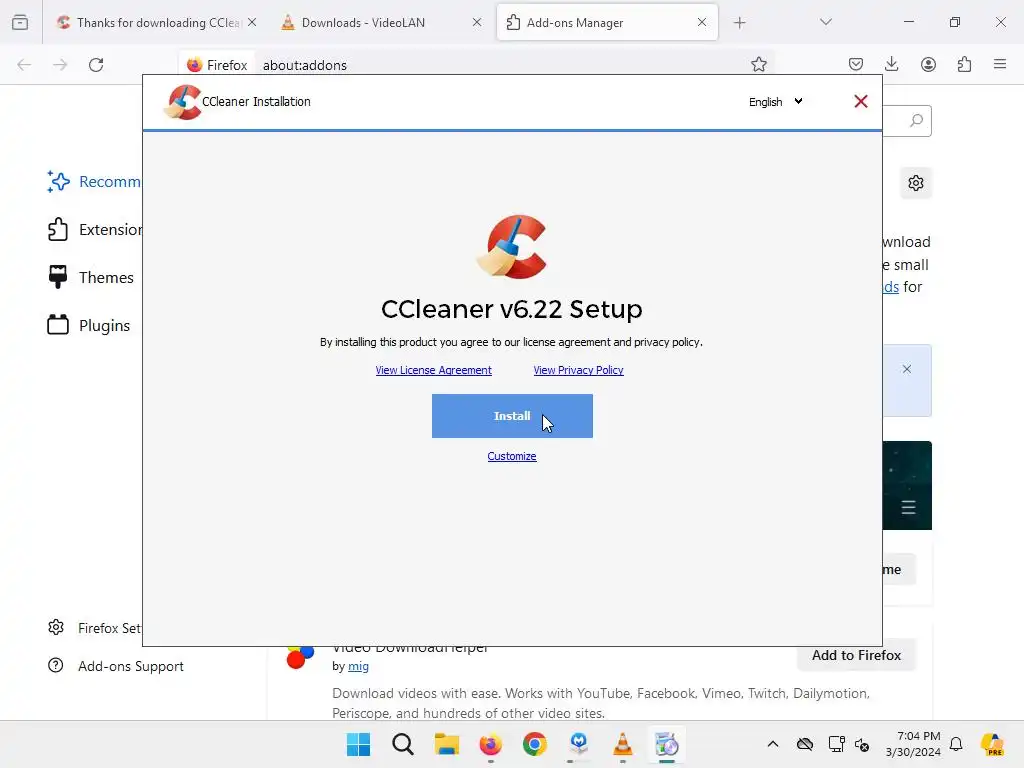
Task: Click Add to Firefox for Video DownloadHelper
Action: click(856, 655)
